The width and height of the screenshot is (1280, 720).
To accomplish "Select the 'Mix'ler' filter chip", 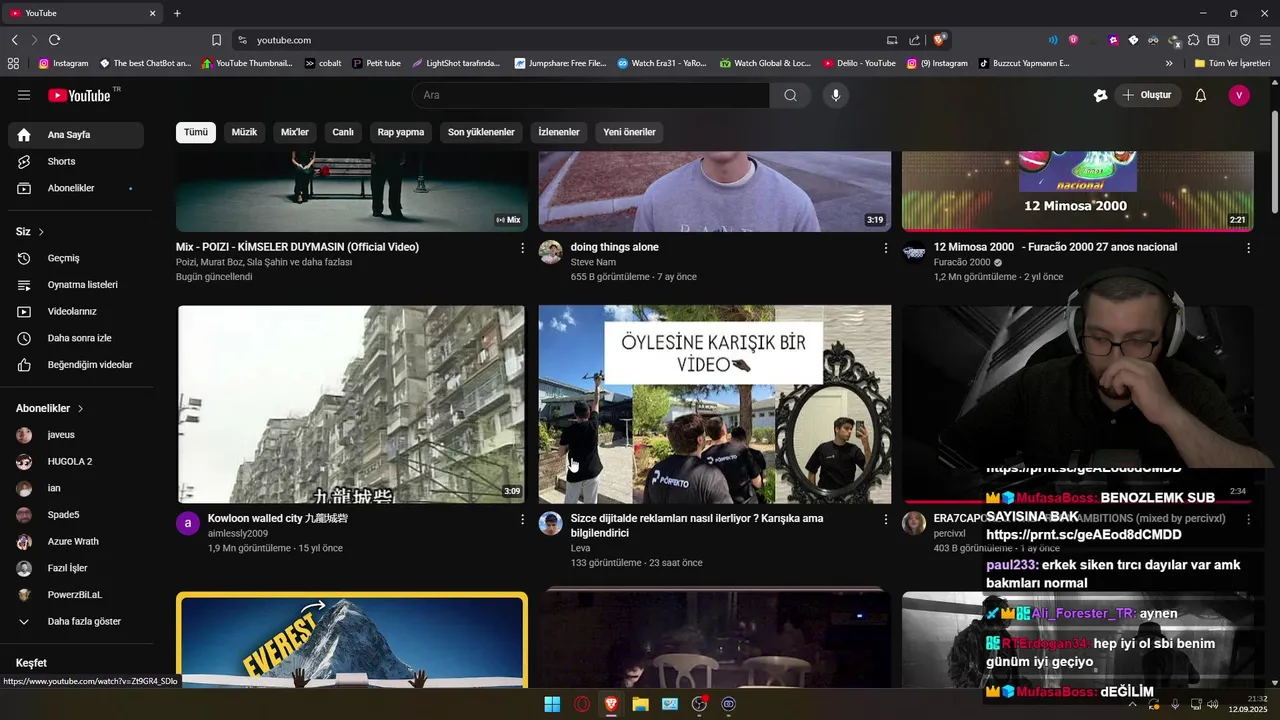I will tap(295, 132).
